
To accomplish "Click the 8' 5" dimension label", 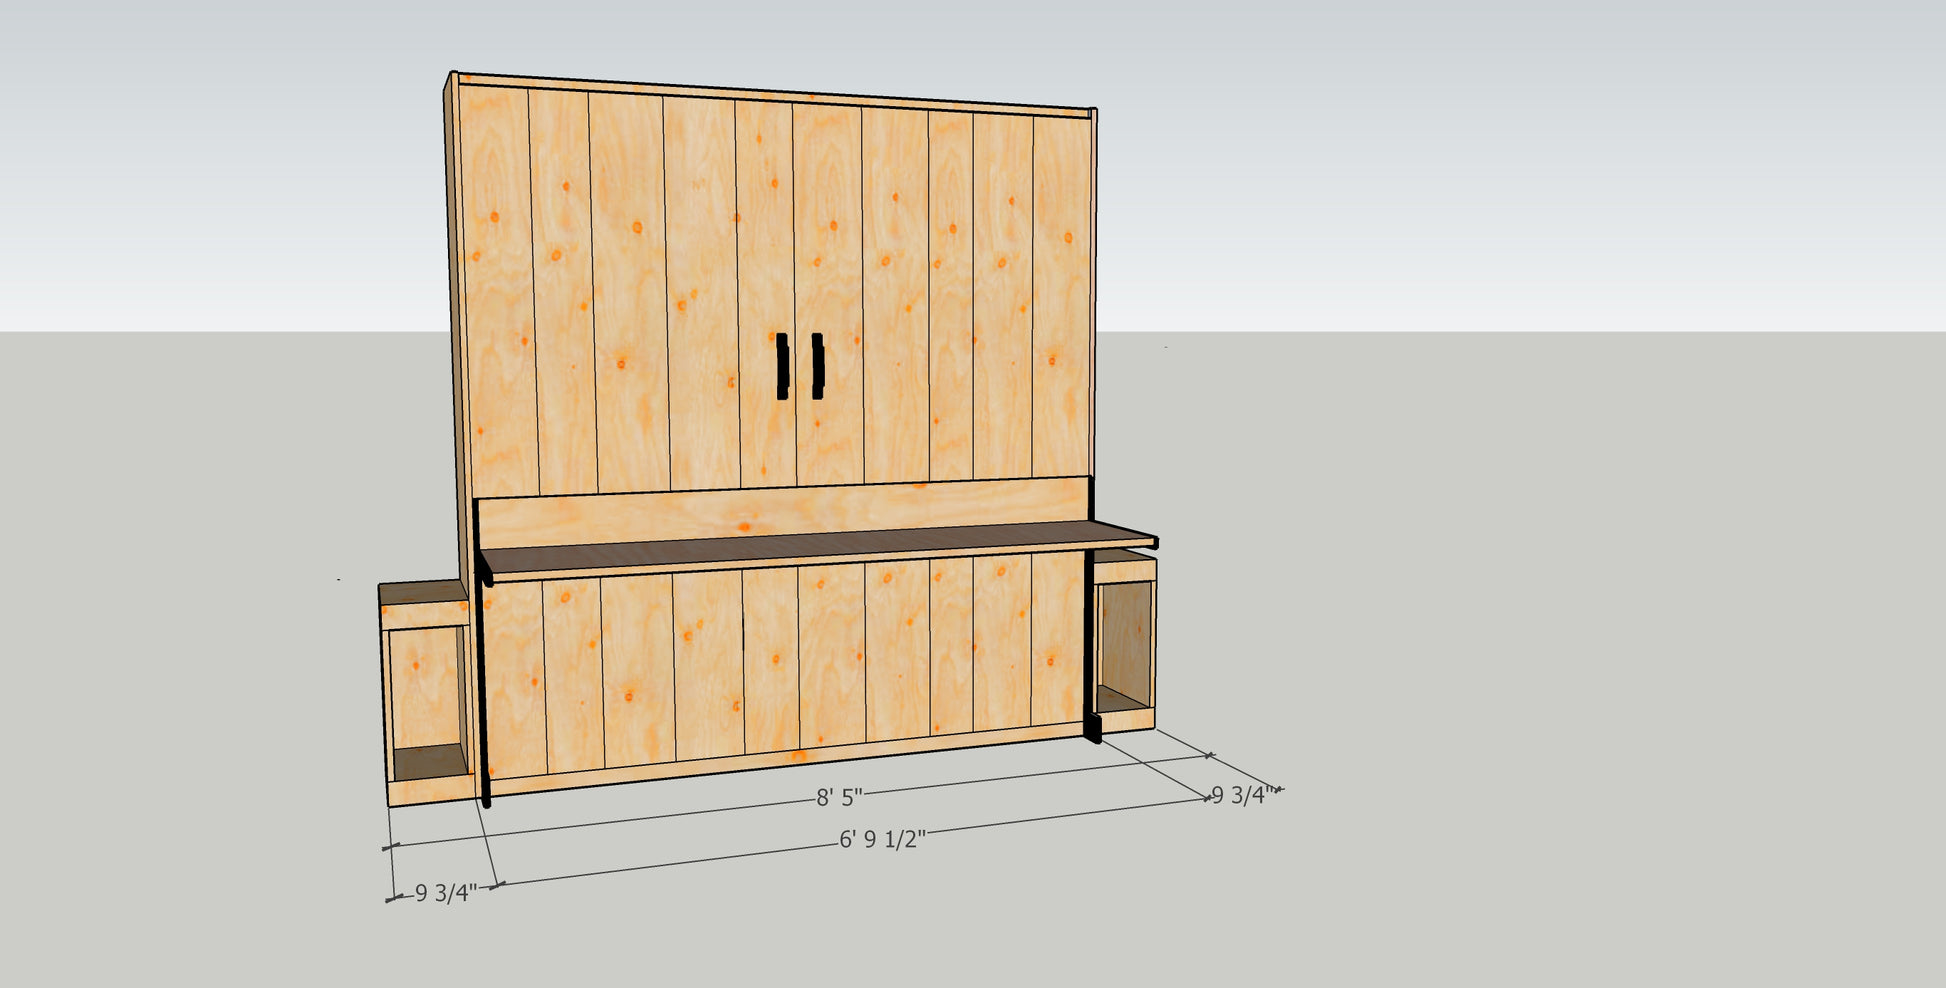I will (x=839, y=797).
